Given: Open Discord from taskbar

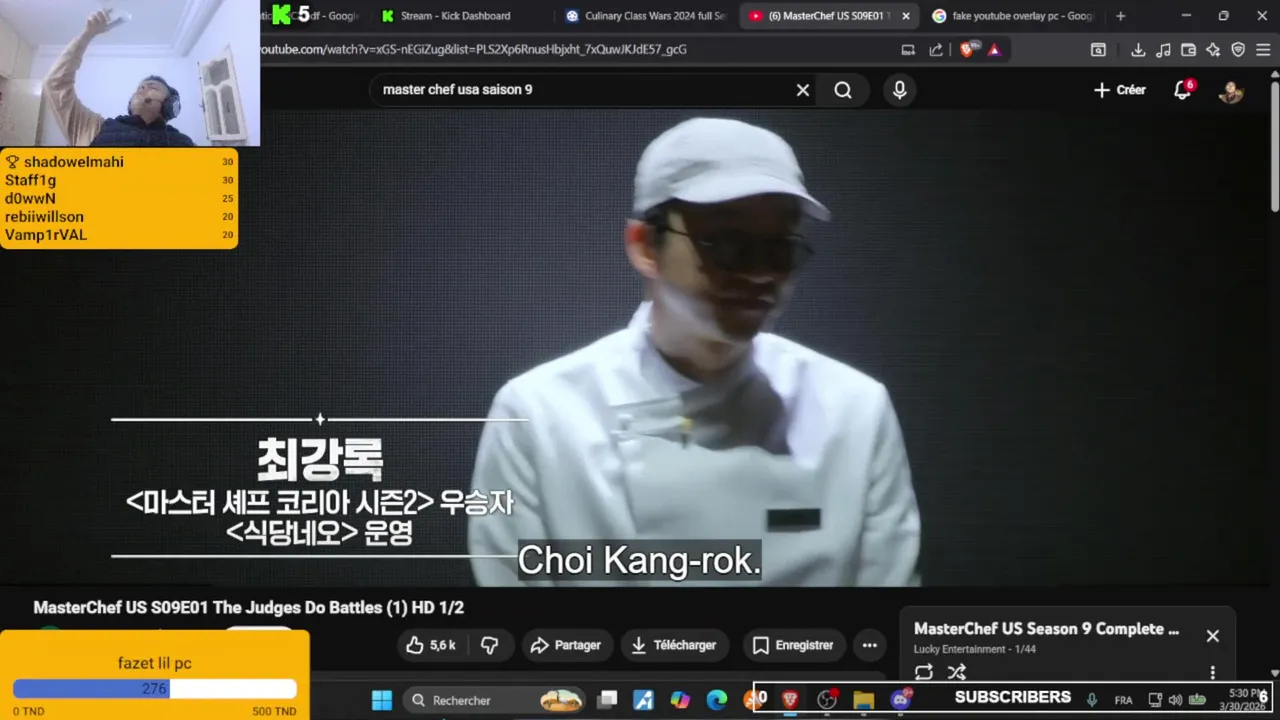Looking at the screenshot, I should [900, 700].
